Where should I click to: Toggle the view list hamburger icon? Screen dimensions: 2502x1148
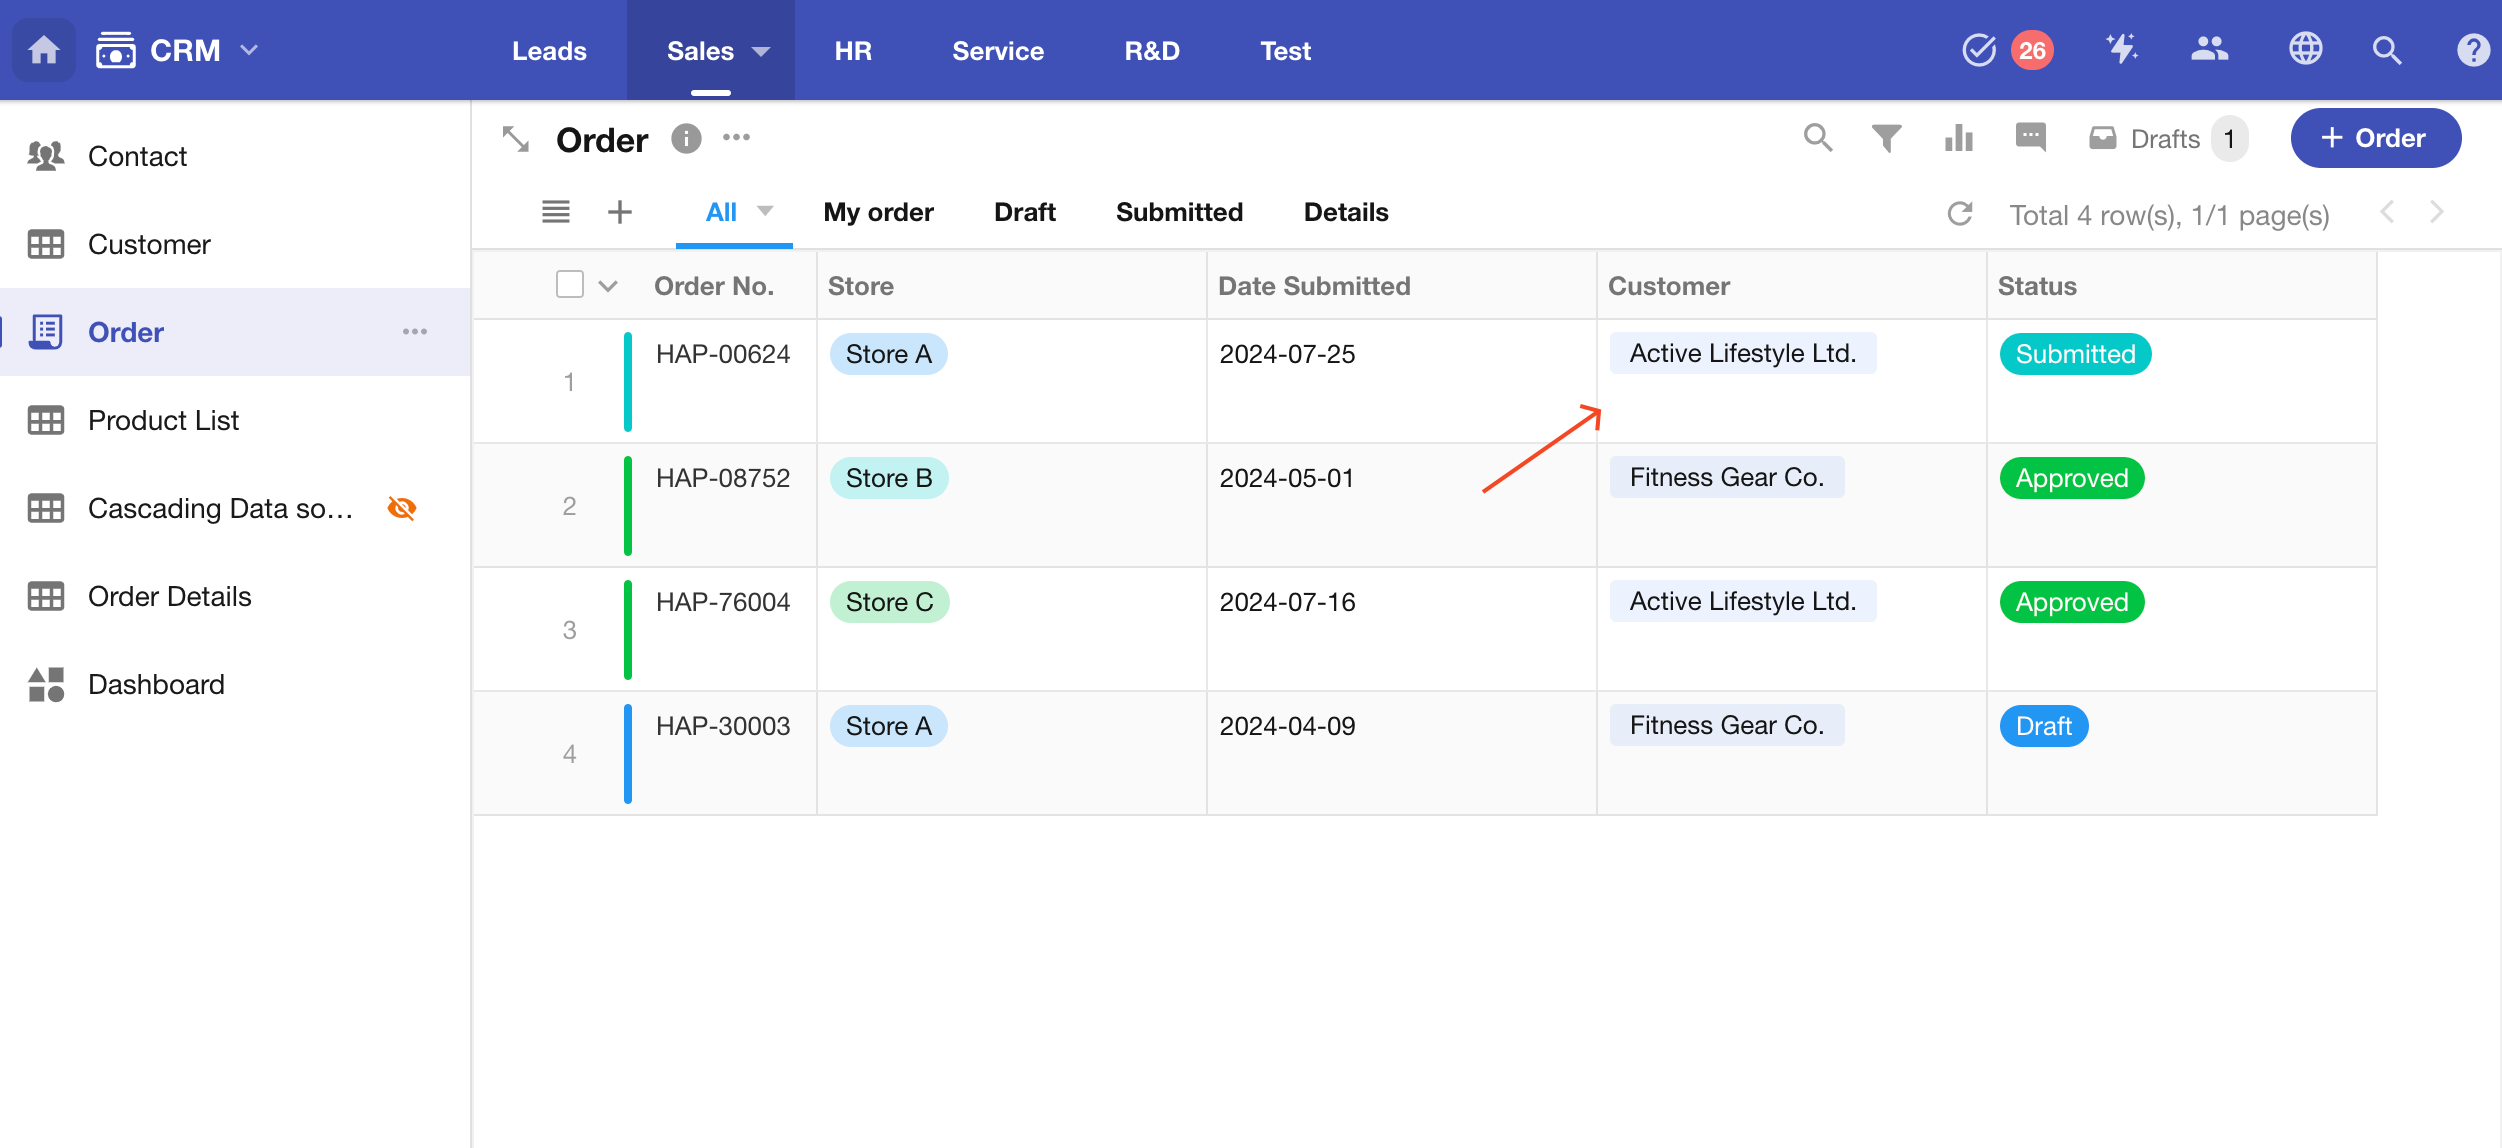(556, 212)
